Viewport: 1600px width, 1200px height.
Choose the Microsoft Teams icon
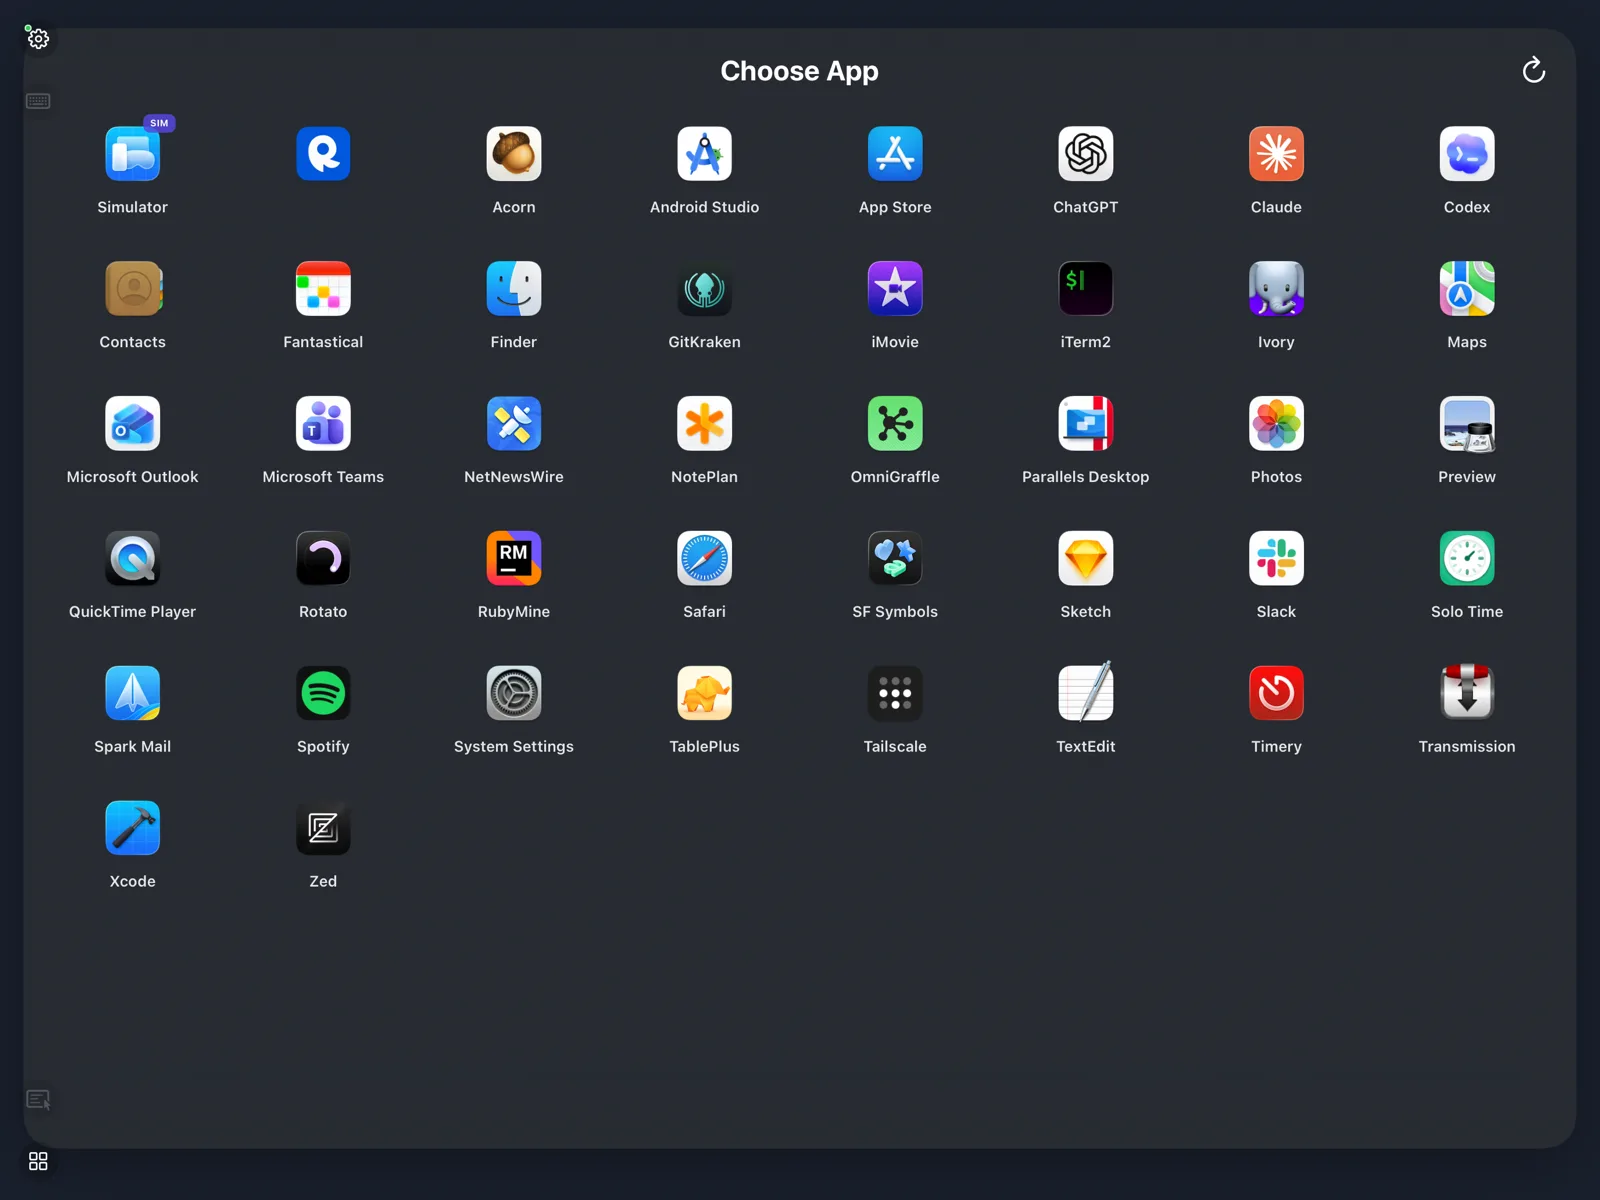click(x=323, y=424)
